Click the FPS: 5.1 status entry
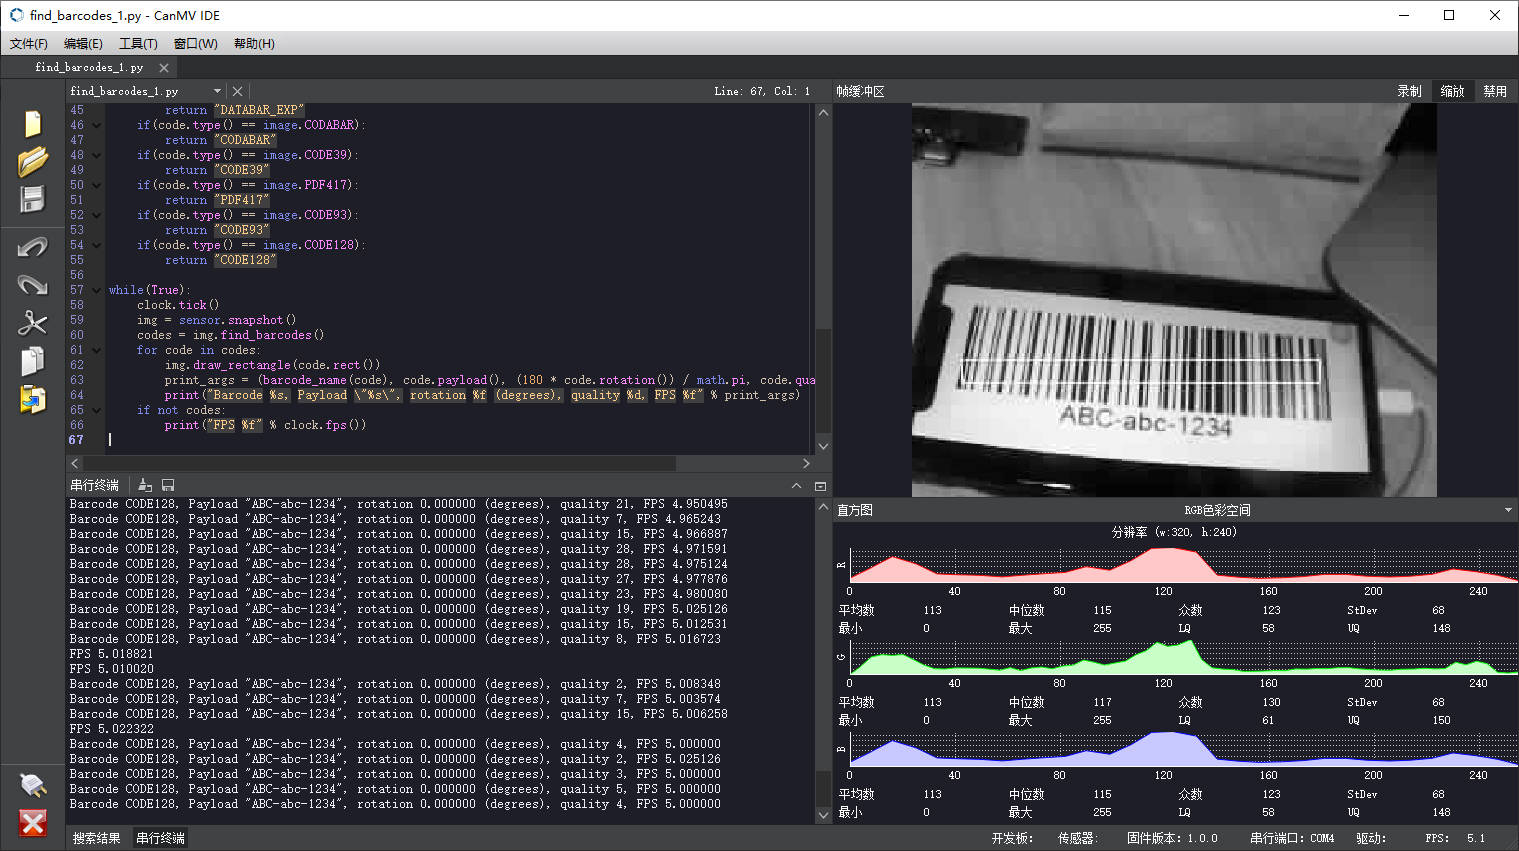 coord(1455,838)
